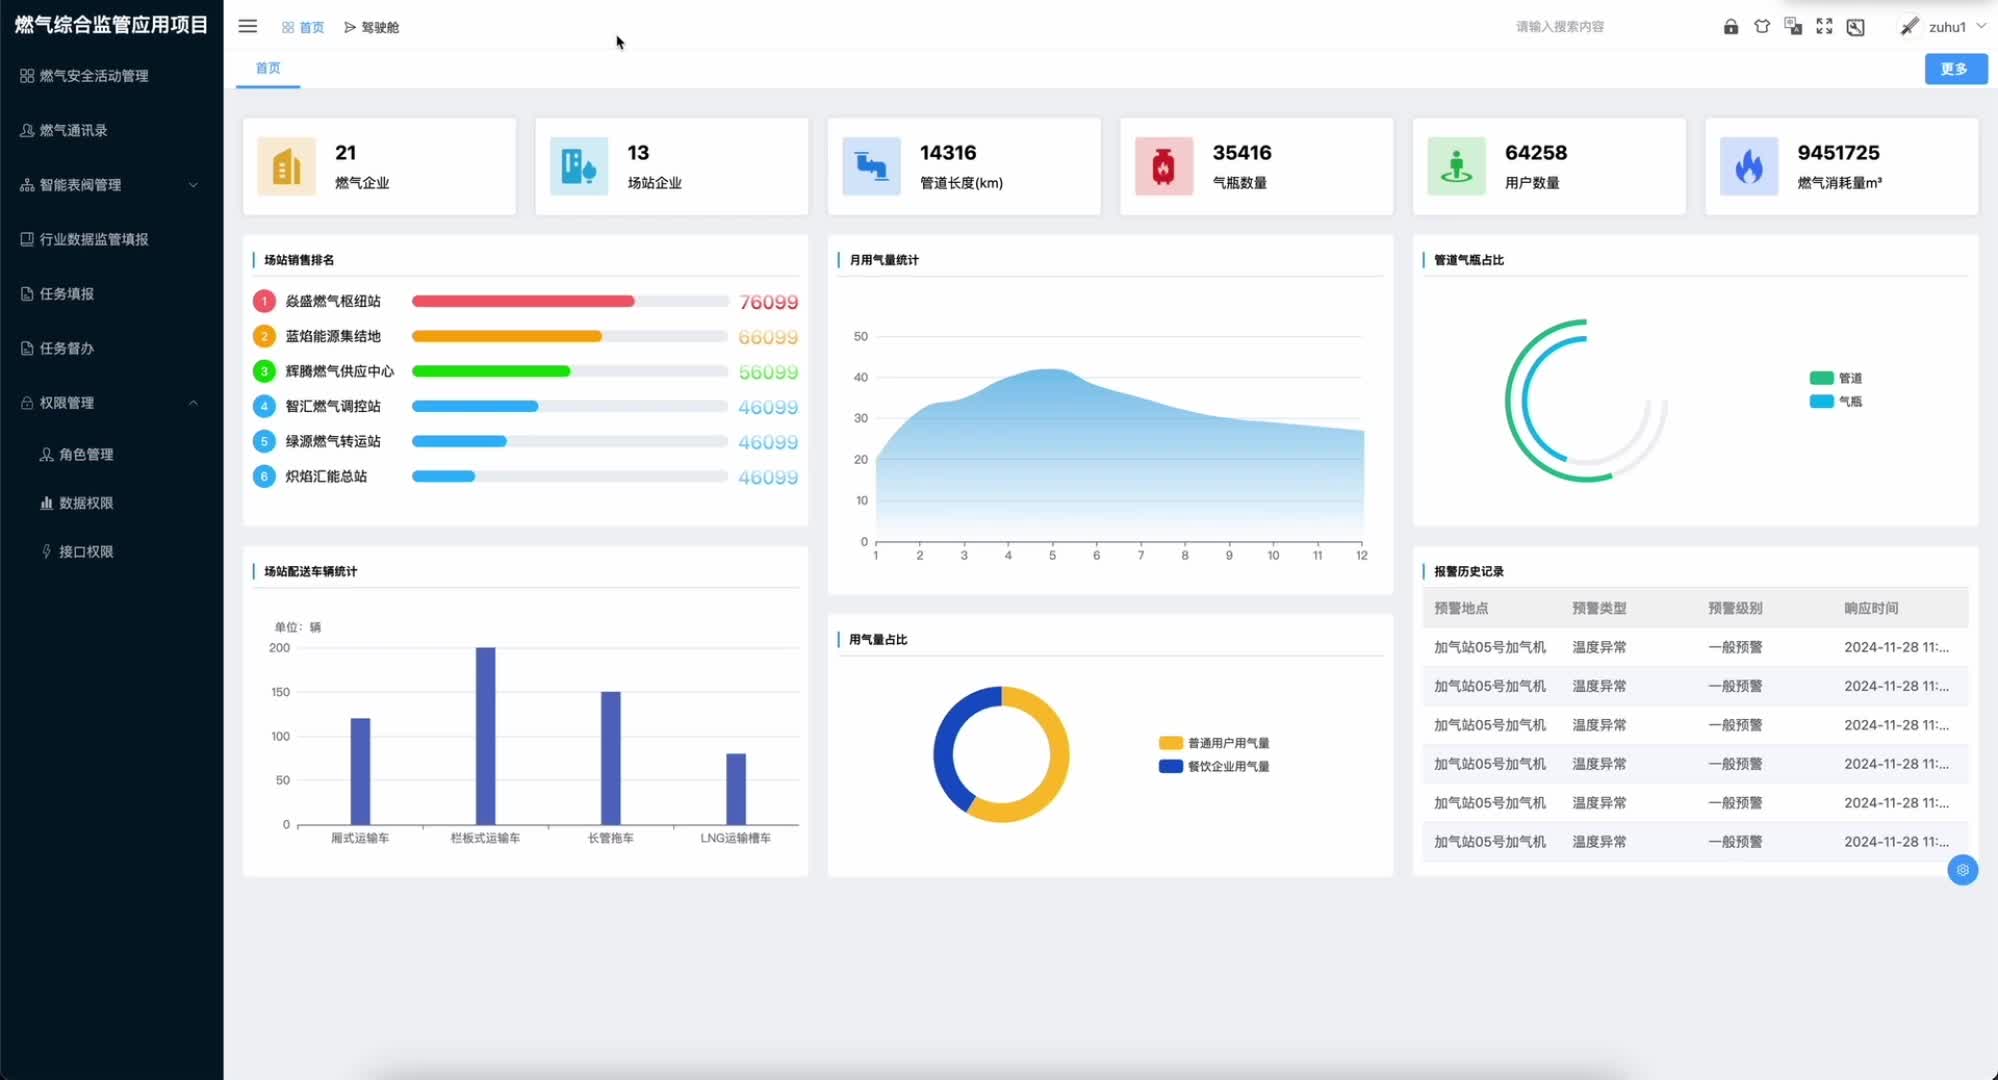Screen dimensions: 1998x1080
Task: Open theme settings via shirt icon
Action: click(1762, 27)
